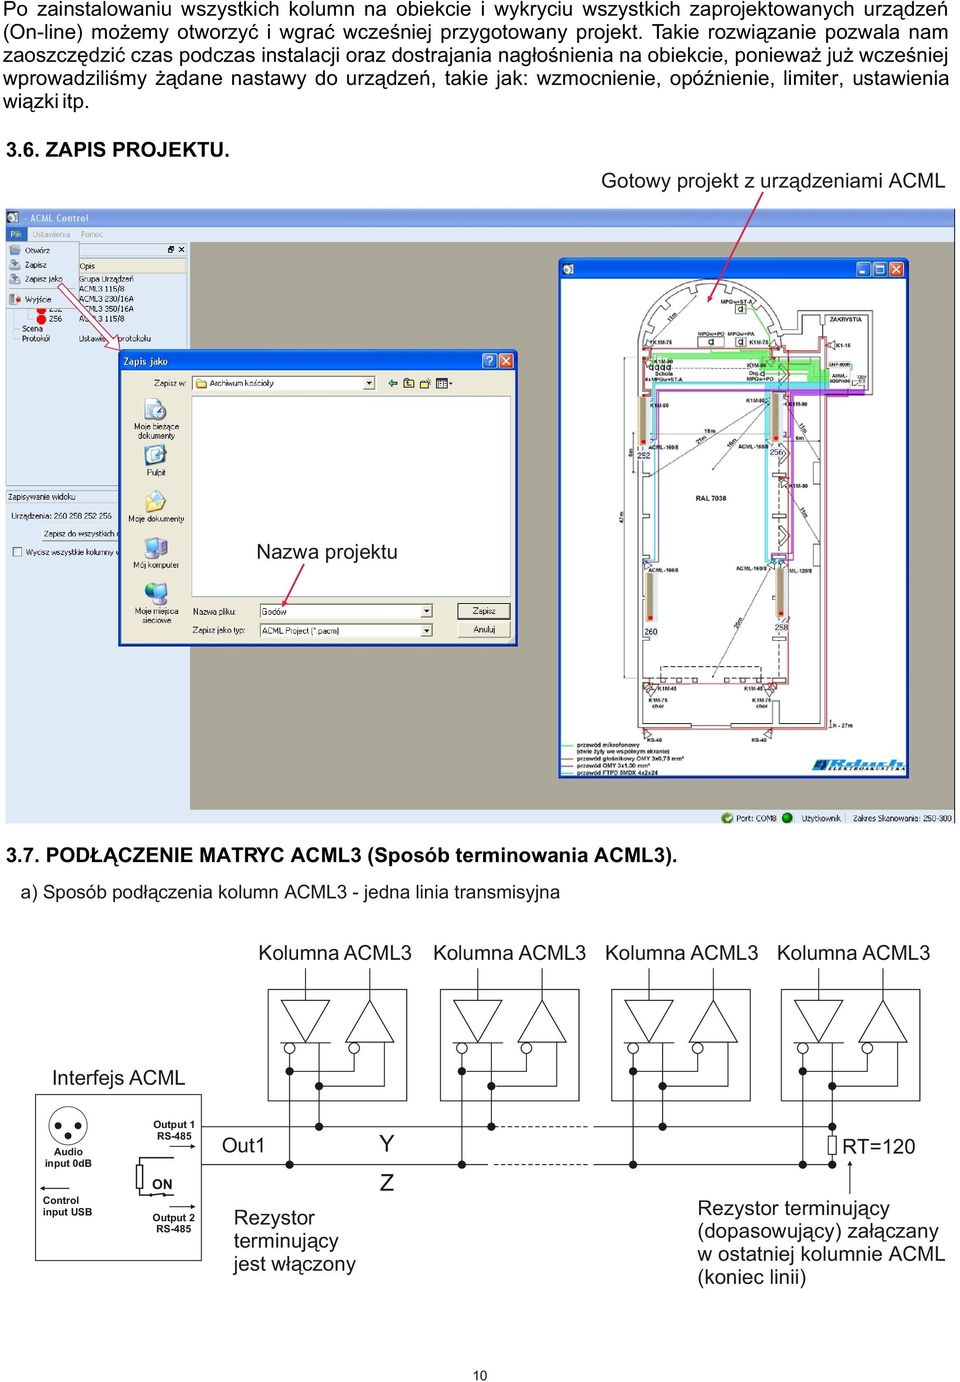The width and height of the screenshot is (960, 1382).
Task: Click the Up One Level folder icon
Action: pos(409,383)
